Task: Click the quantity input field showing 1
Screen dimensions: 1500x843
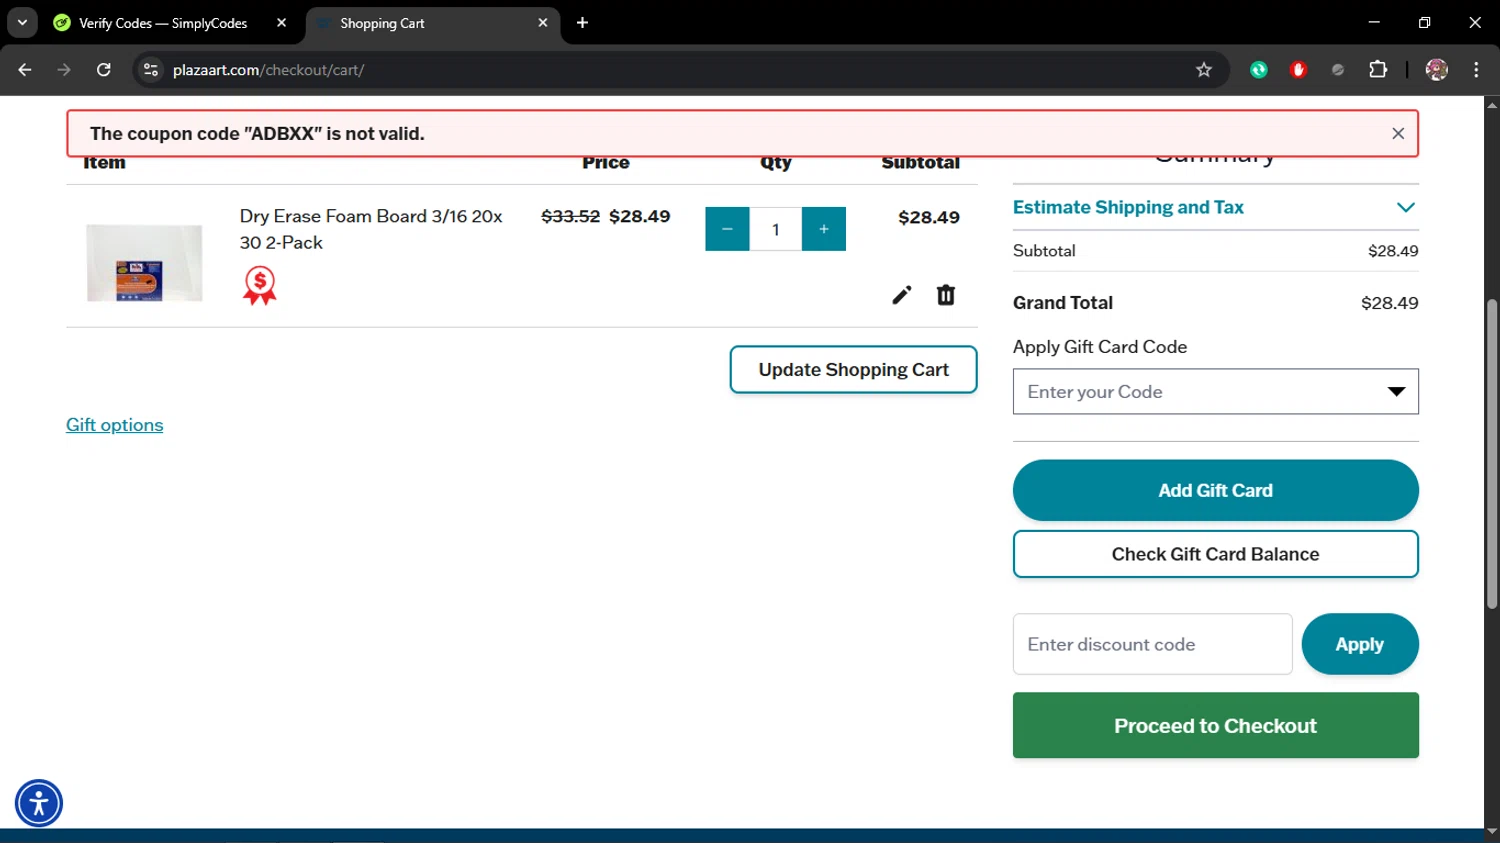Action: (776, 229)
